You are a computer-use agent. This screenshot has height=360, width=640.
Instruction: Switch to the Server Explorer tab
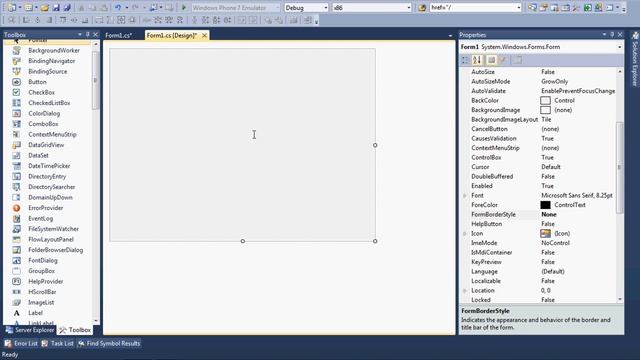pos(30,330)
